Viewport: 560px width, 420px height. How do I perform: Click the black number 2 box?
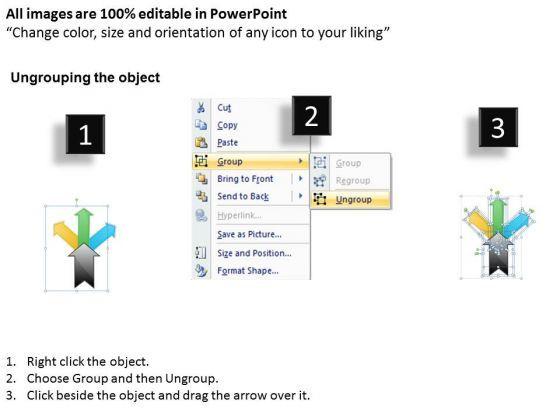311,116
